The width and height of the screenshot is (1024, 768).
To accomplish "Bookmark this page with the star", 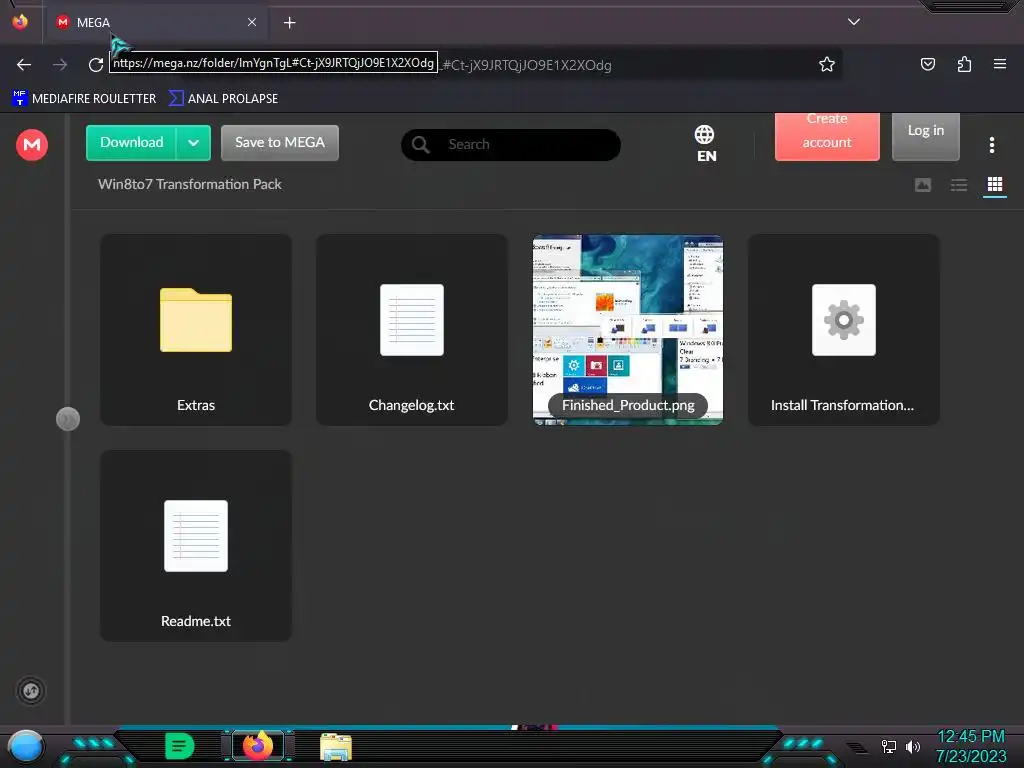I will (x=827, y=64).
